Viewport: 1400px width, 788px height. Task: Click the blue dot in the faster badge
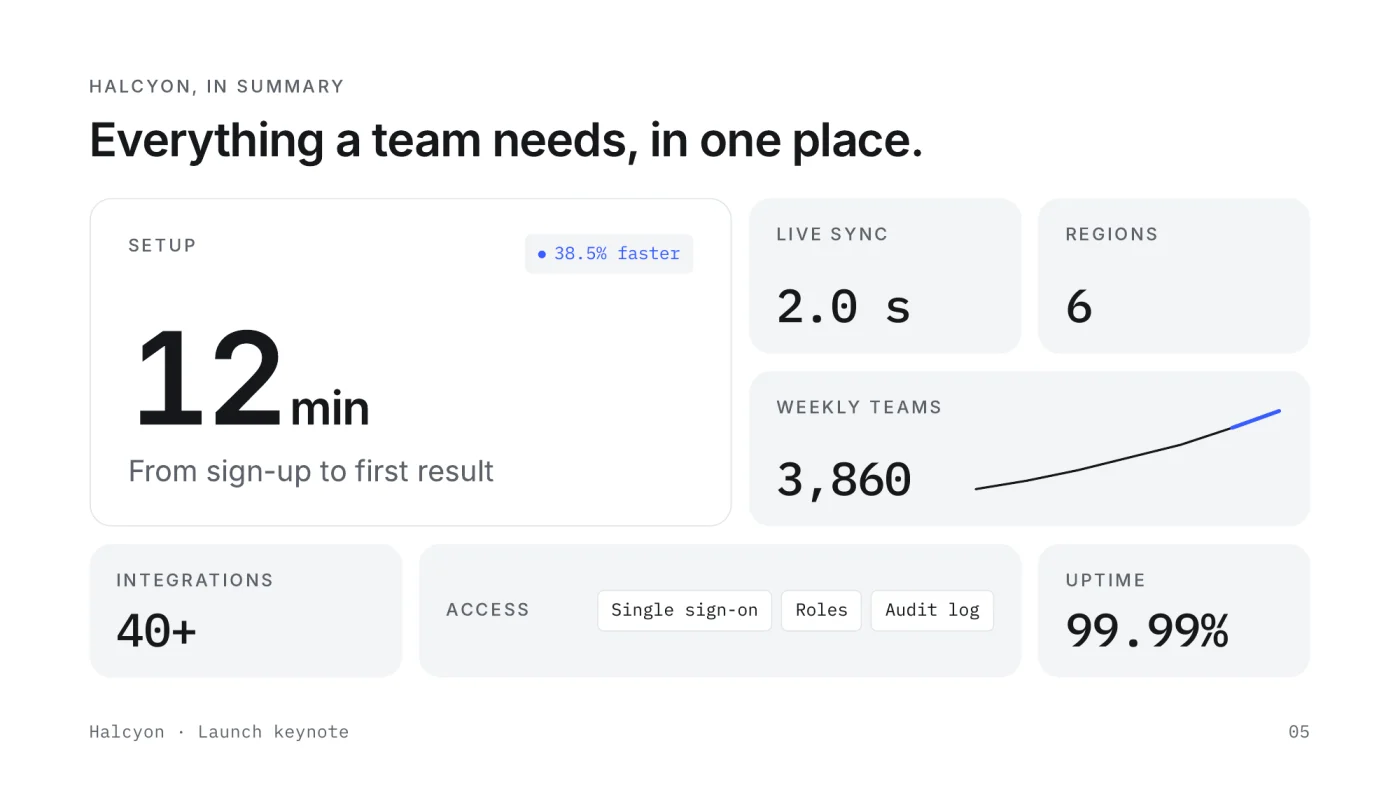(x=542, y=254)
